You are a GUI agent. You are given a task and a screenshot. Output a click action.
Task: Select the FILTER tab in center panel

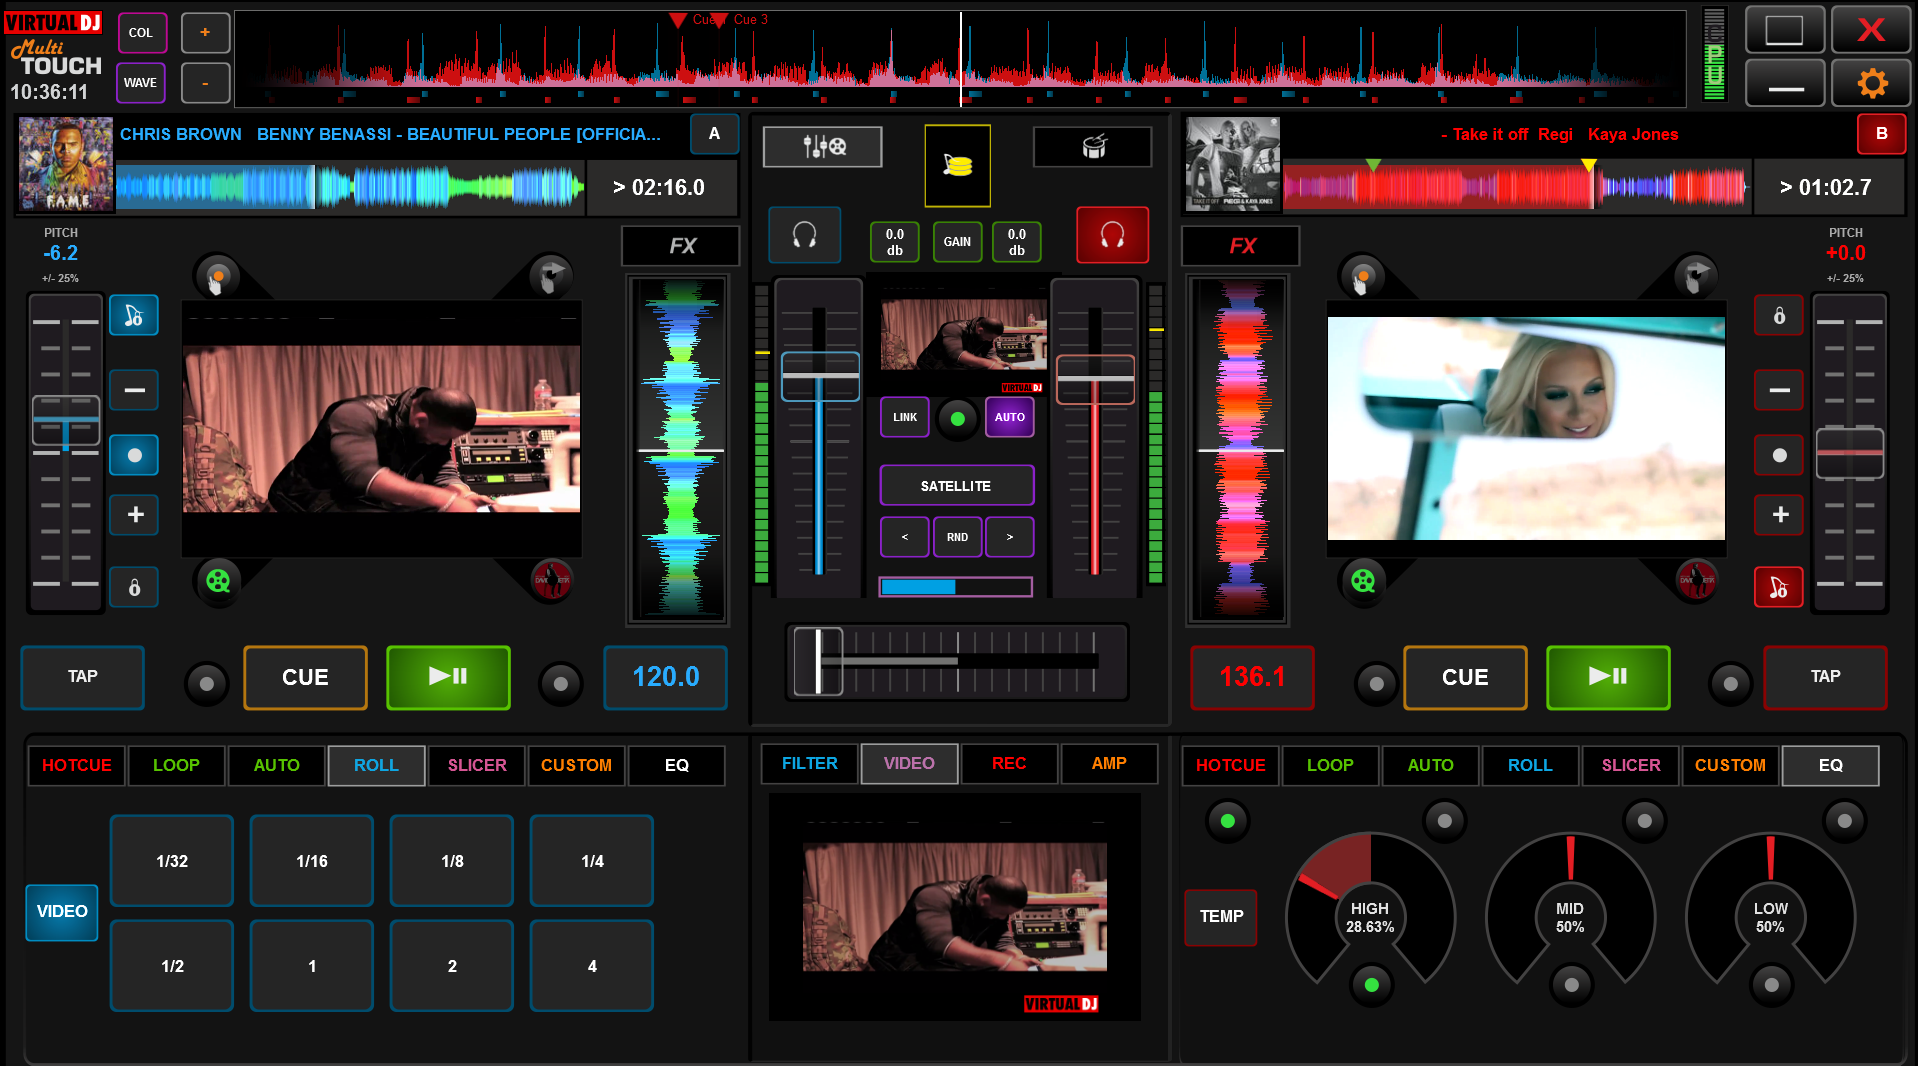click(x=809, y=763)
